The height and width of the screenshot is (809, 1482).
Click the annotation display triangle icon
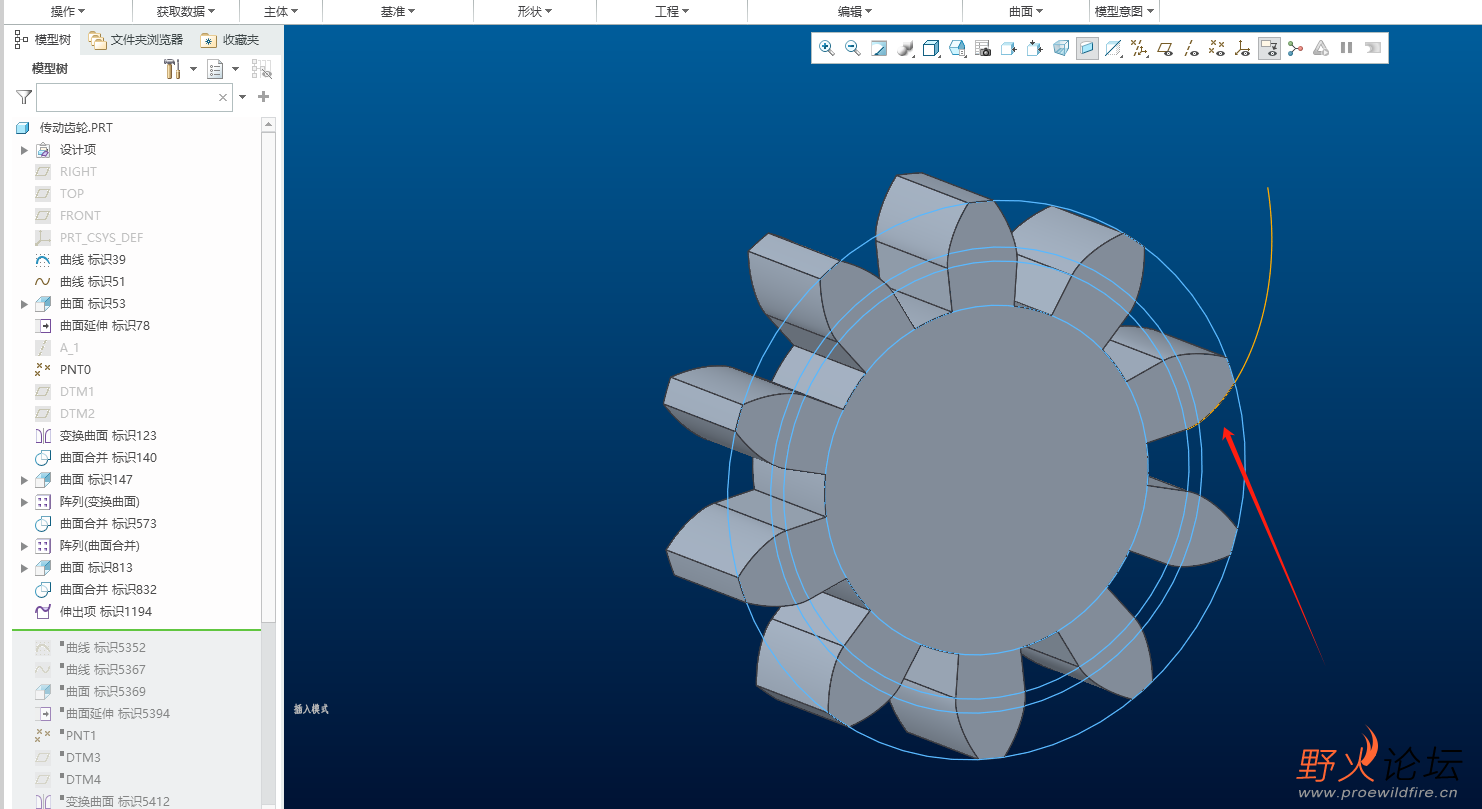coord(1321,48)
